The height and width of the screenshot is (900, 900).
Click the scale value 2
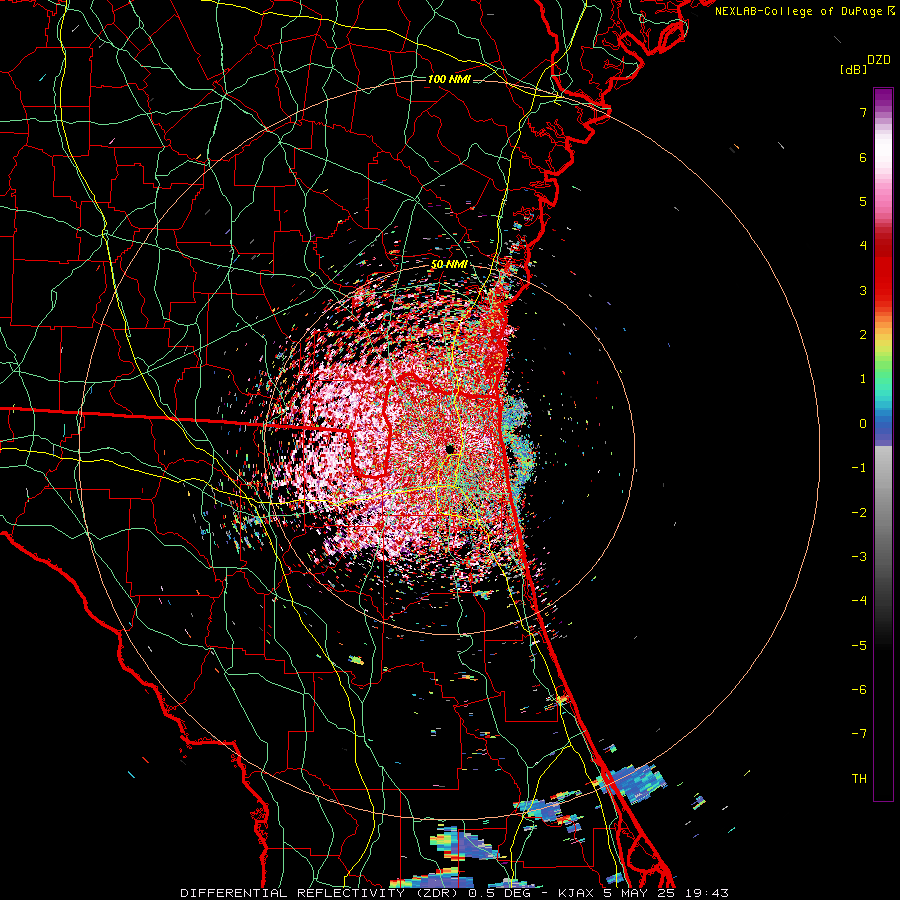pos(863,335)
